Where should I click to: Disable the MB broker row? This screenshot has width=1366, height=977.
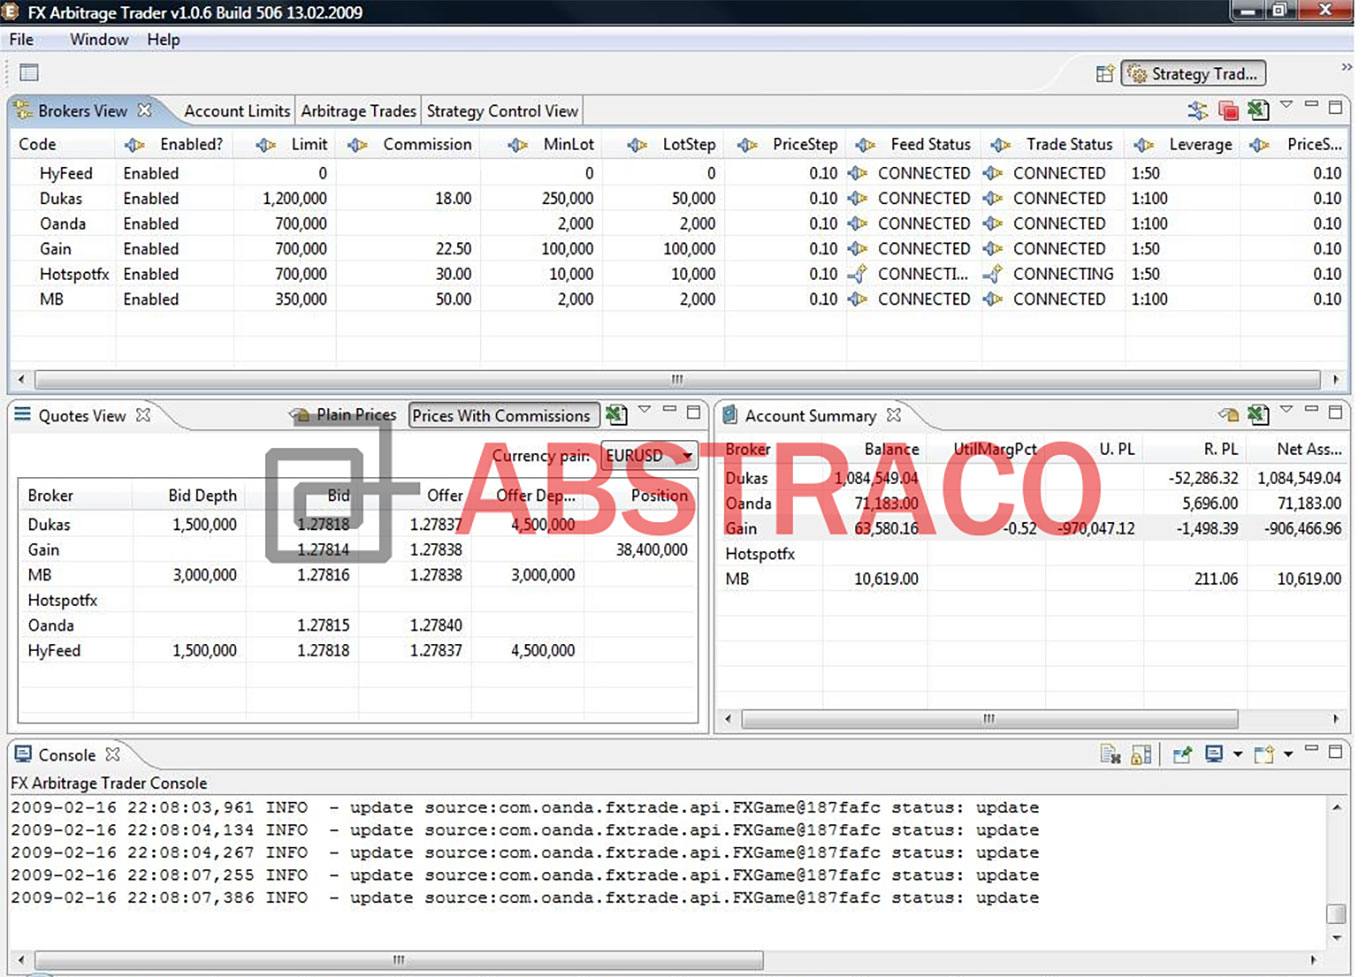(151, 299)
